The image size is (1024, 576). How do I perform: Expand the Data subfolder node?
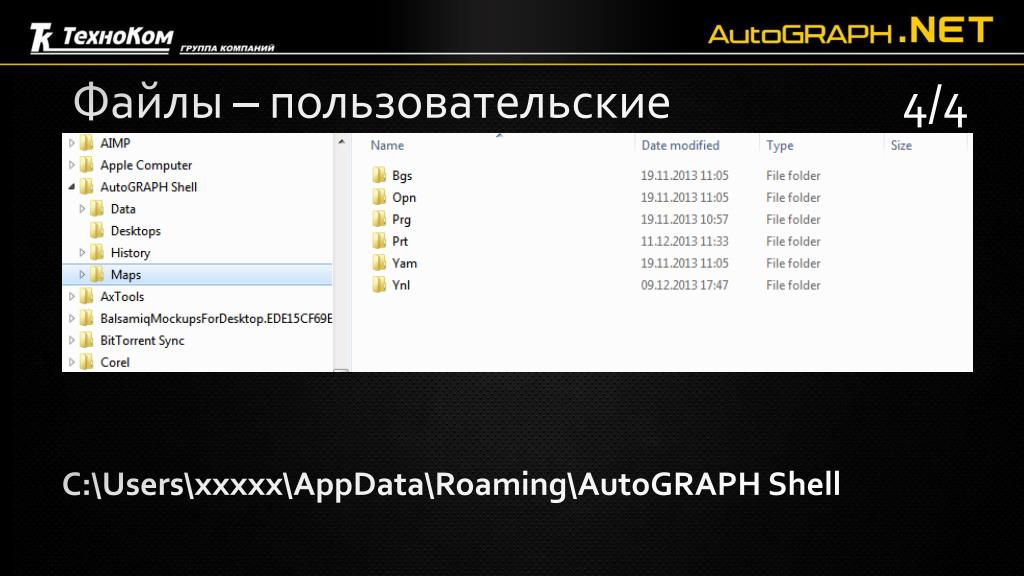(82, 209)
